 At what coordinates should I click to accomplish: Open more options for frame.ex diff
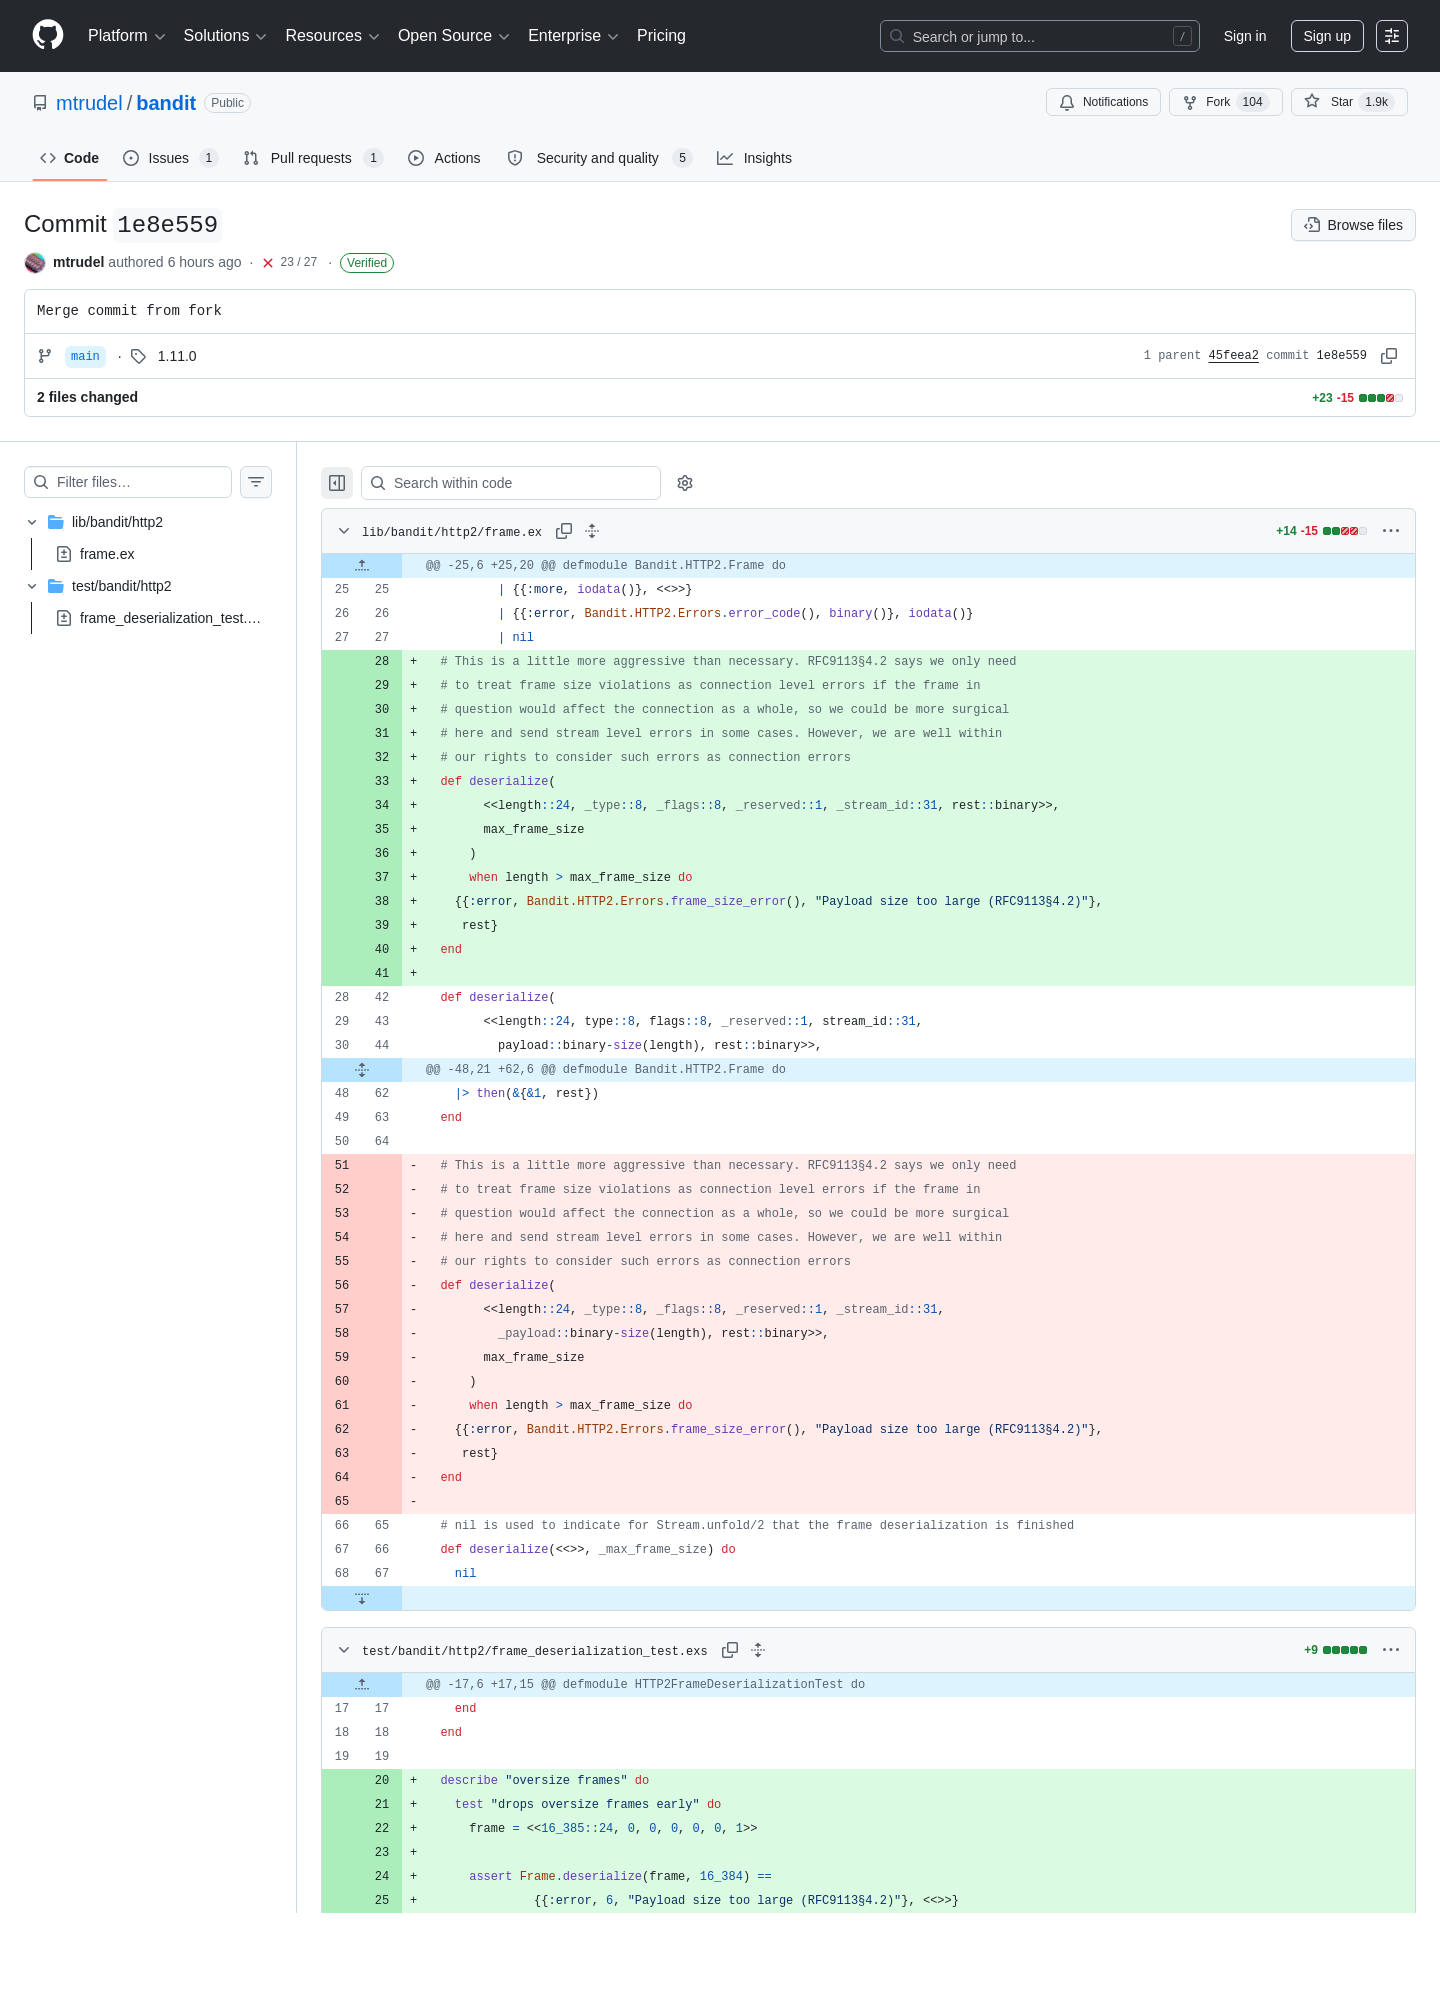(x=1391, y=531)
